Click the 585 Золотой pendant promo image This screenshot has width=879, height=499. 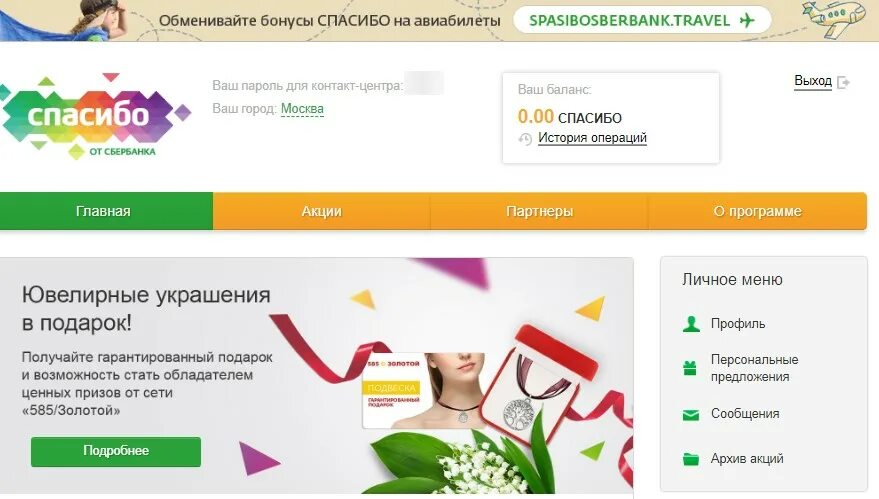[423, 390]
